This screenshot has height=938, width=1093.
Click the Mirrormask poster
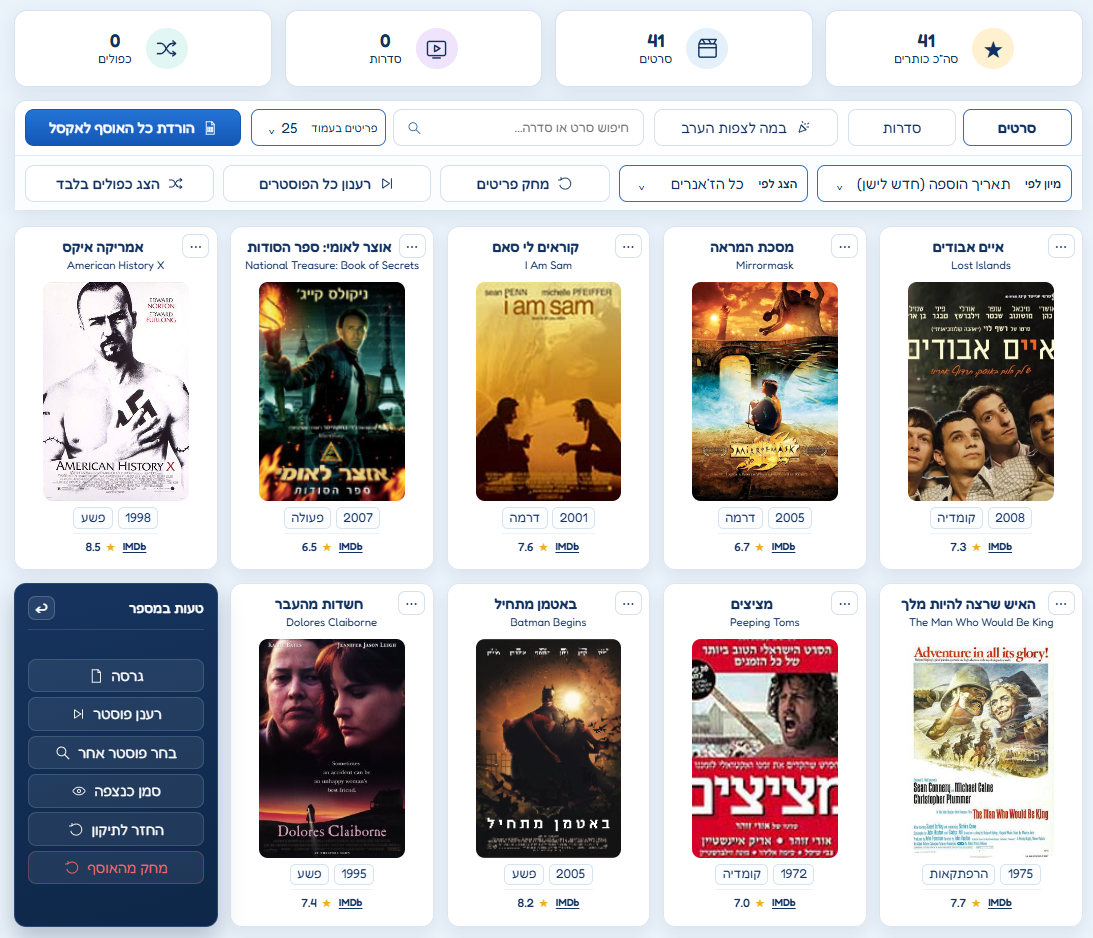(x=765, y=392)
